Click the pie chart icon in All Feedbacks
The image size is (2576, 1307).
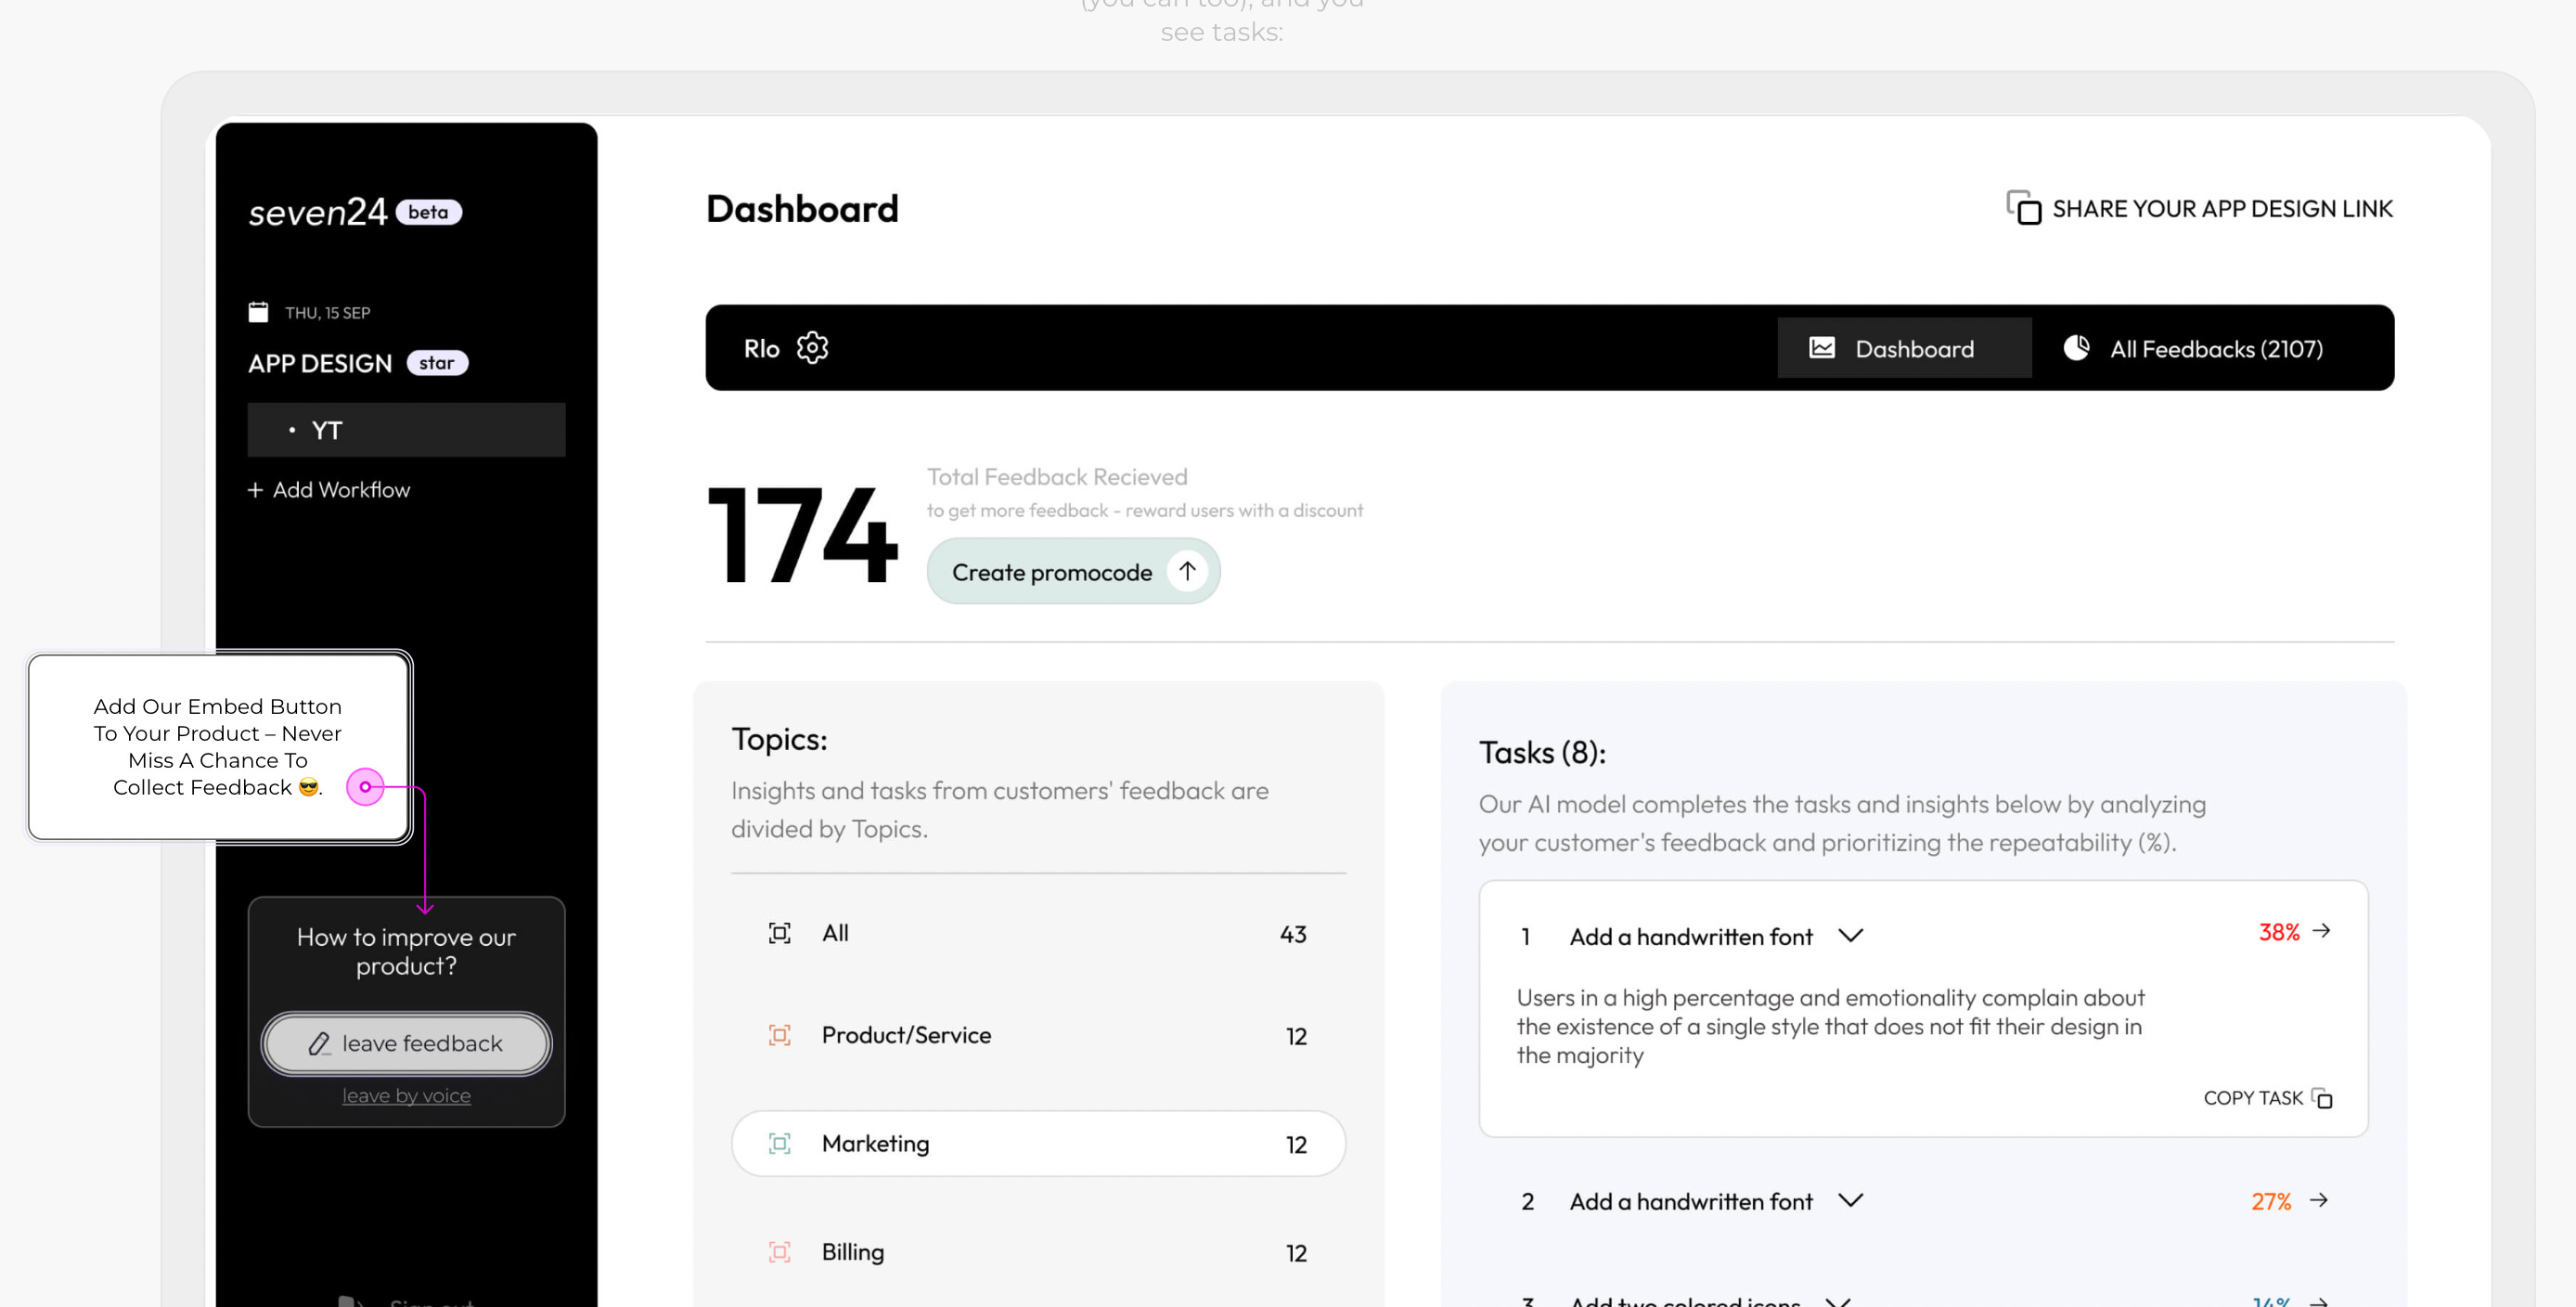pyautogui.click(x=2076, y=348)
